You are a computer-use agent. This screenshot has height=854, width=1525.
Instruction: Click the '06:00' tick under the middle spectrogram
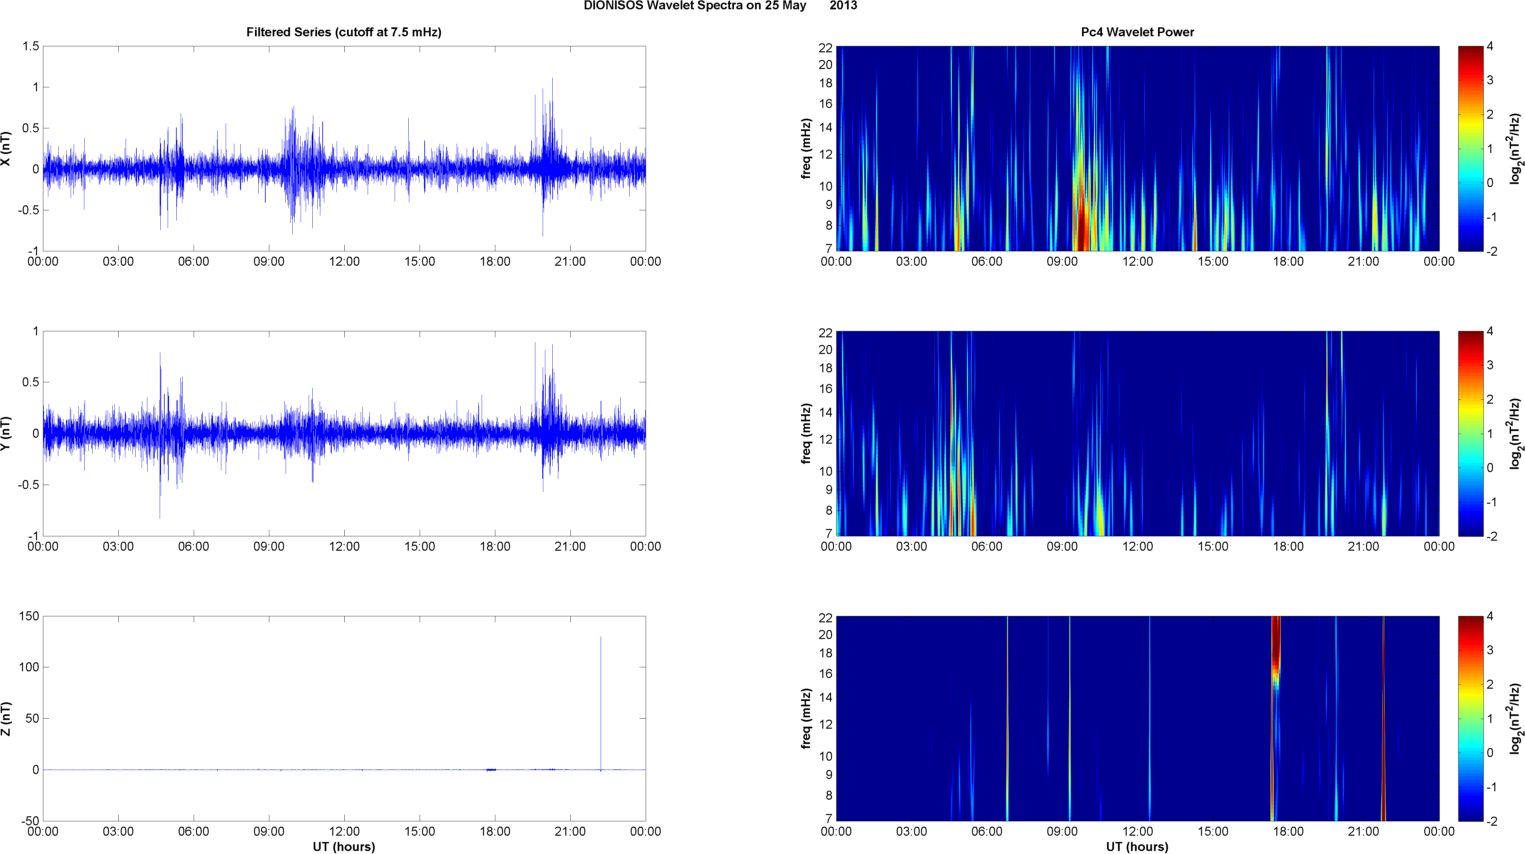coord(987,547)
